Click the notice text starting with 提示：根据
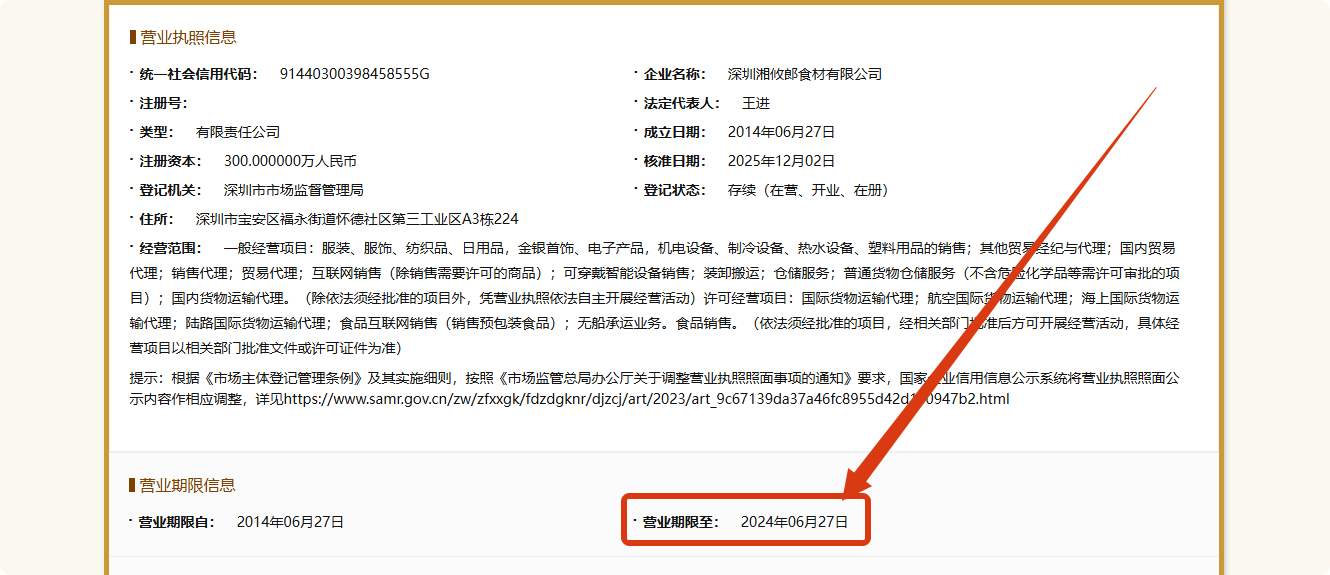Screen dimensions: 1330x575 pos(655,388)
